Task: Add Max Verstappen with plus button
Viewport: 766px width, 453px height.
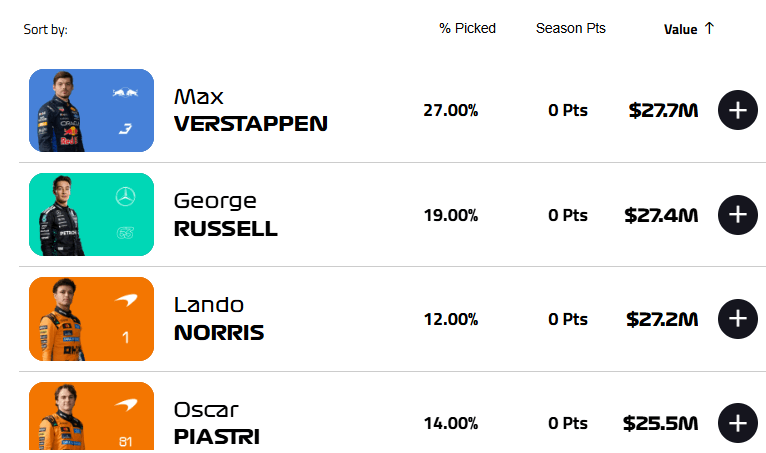Action: click(x=738, y=110)
